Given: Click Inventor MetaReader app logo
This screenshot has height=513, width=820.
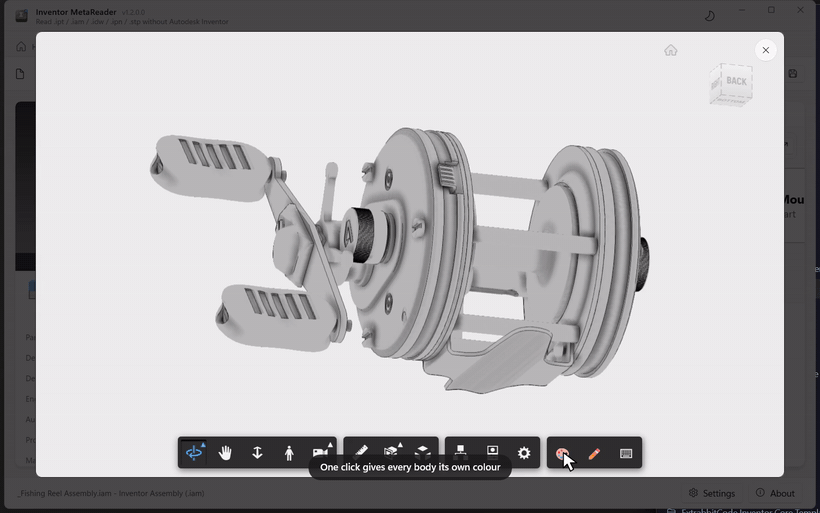Looking at the screenshot, I should point(21,16).
